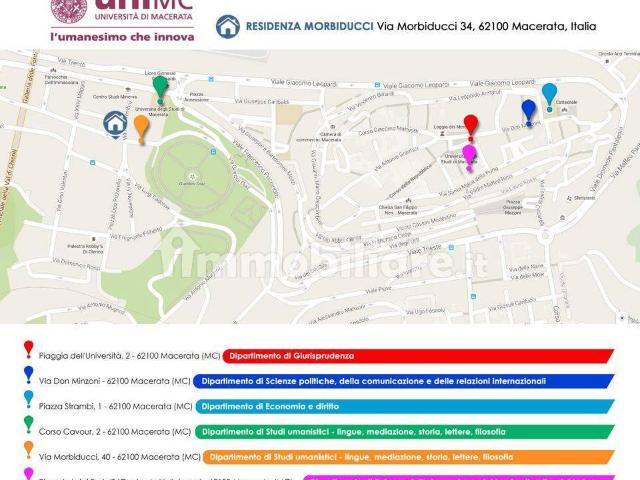Click the address 'Via Morbiducci 34, 62100 Macerata, Italia'
The height and width of the screenshot is (480, 640).
[486, 27]
